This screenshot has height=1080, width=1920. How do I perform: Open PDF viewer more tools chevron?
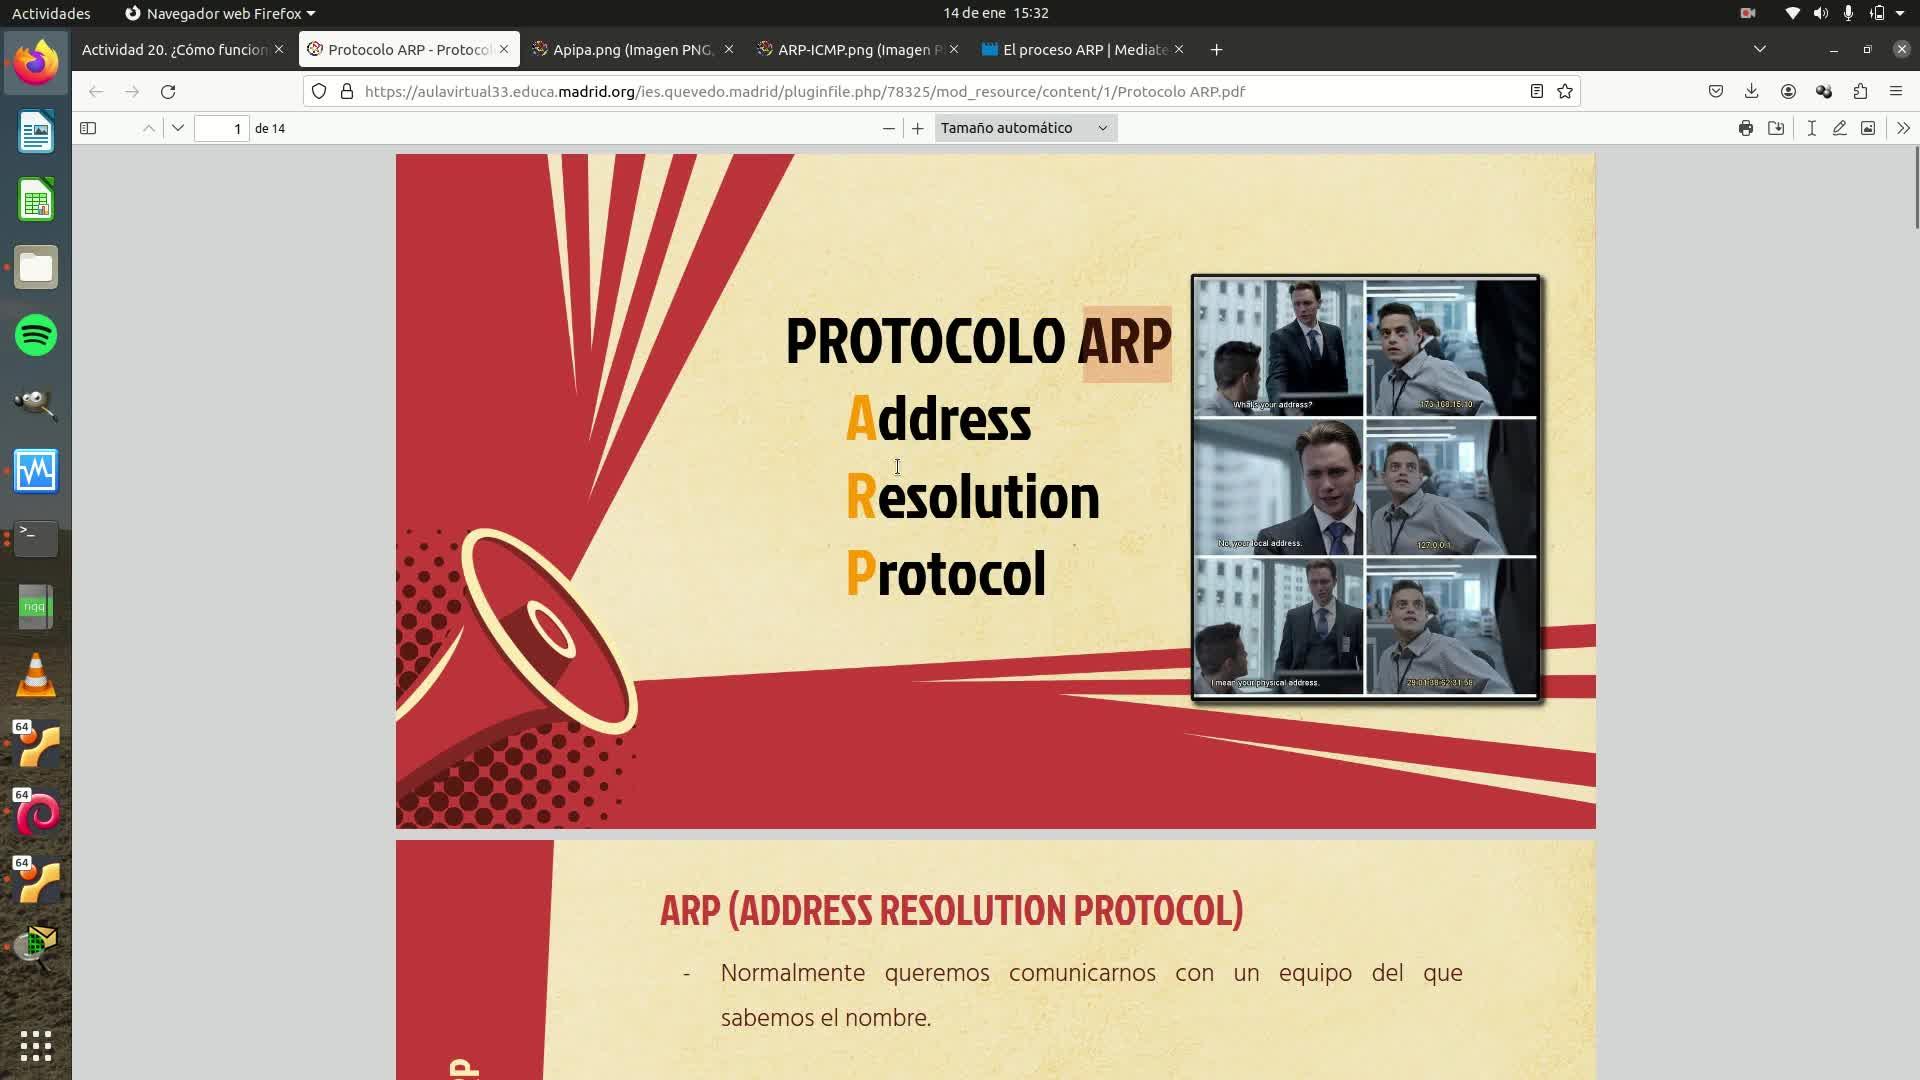(1902, 128)
